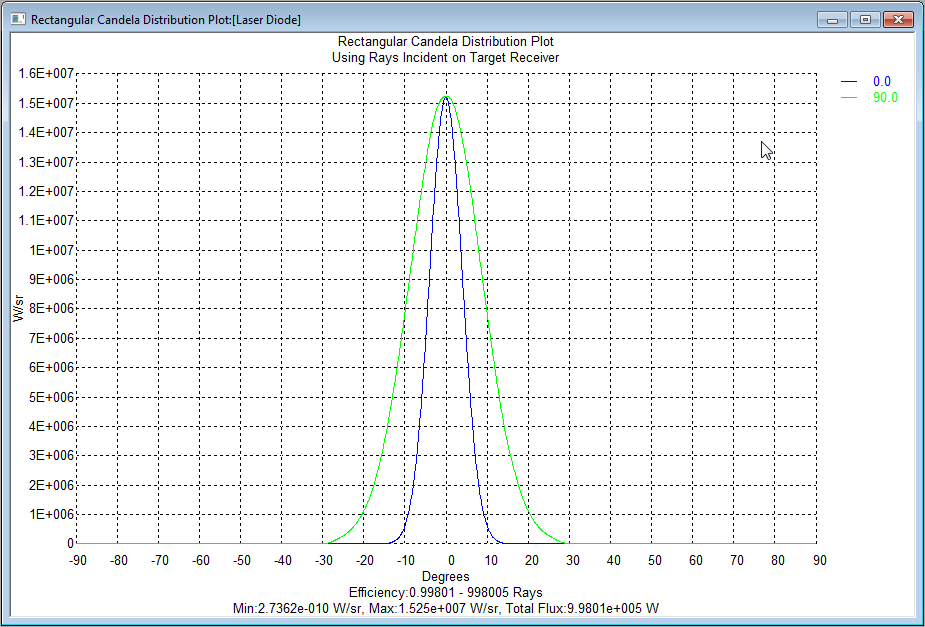Click the blue 0.0 legend entry
Viewport: 925px width, 627px height.
[881, 81]
